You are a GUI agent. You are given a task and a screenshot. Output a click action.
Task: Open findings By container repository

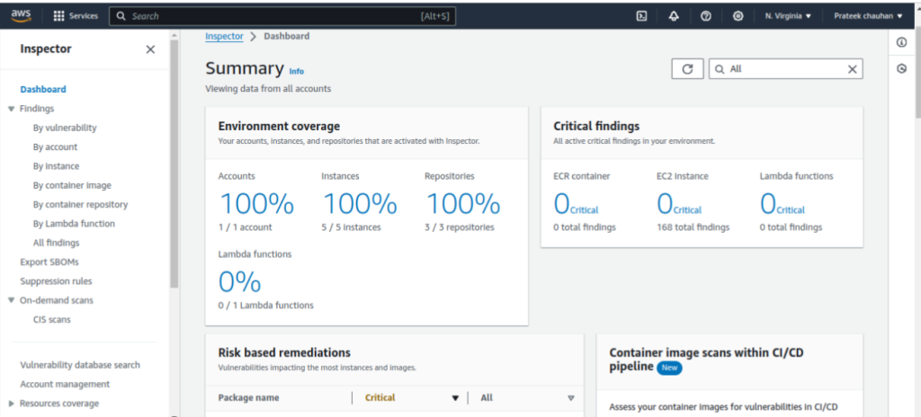pos(80,204)
